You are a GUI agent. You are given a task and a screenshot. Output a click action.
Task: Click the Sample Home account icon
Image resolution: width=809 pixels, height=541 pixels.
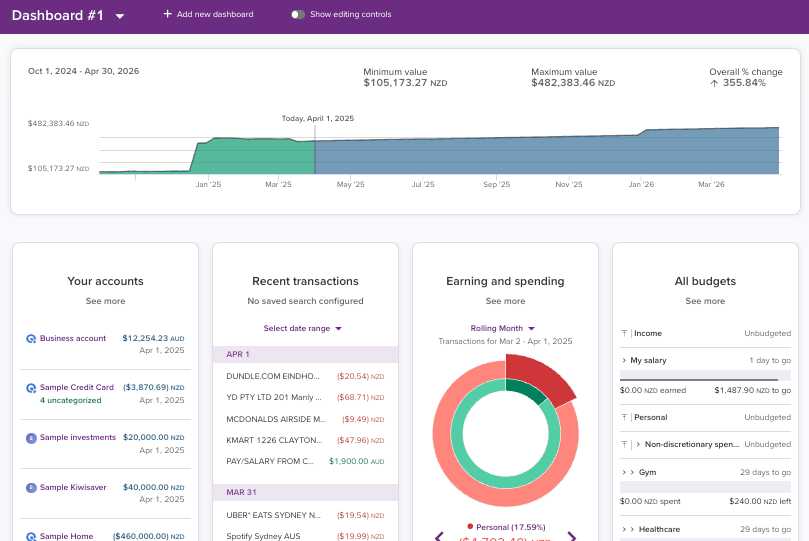[31, 536]
